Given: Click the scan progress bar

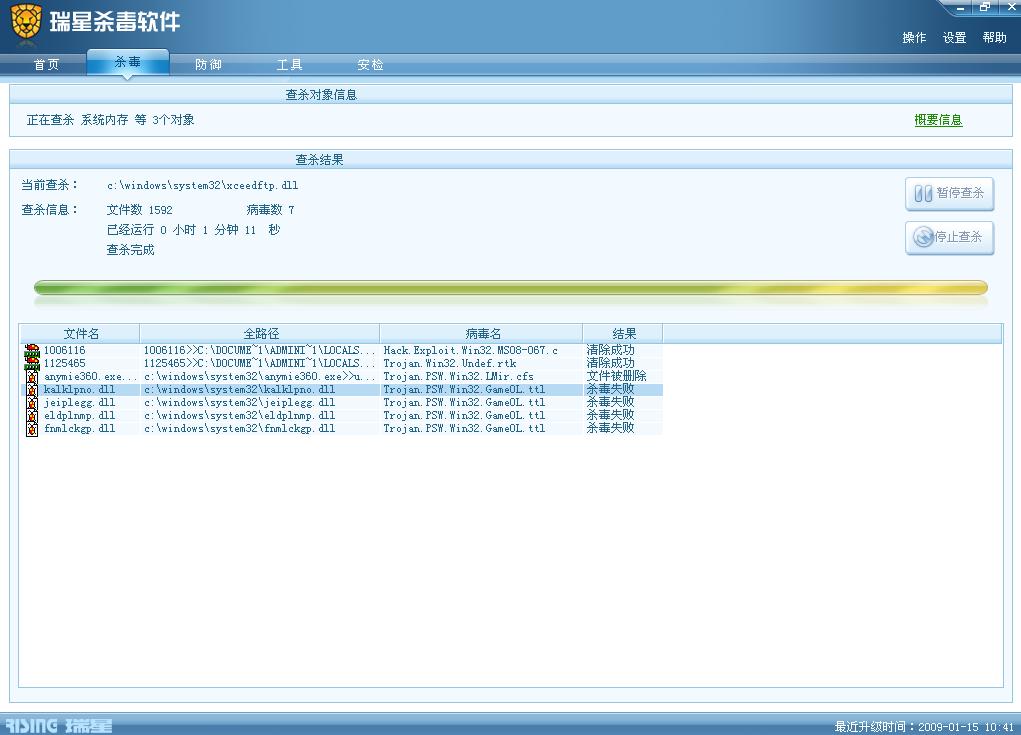Looking at the screenshot, I should (x=510, y=288).
